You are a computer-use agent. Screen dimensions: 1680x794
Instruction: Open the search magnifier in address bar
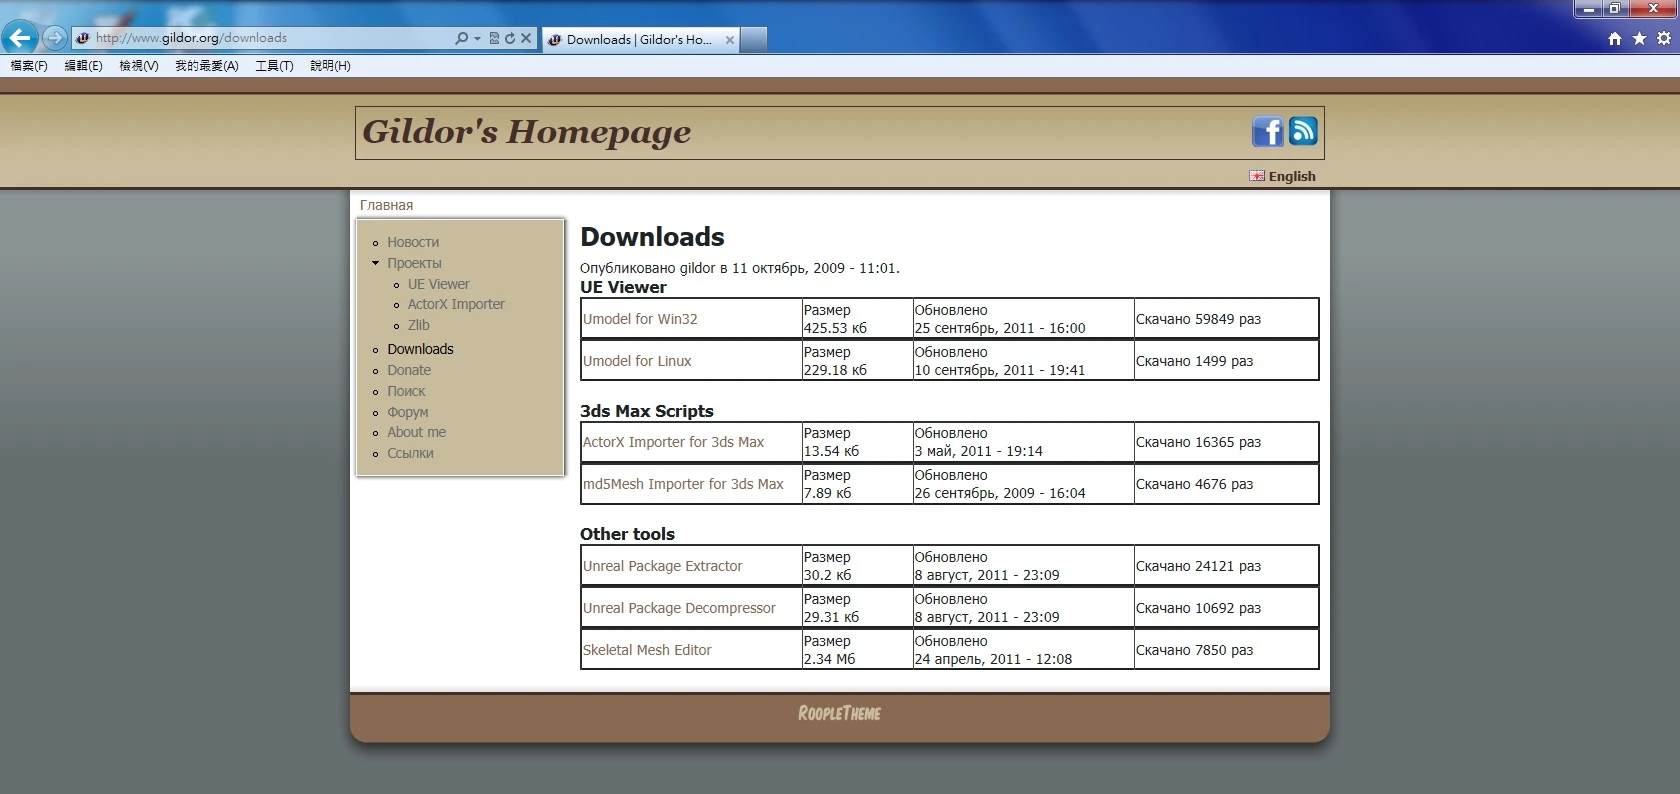pos(461,38)
